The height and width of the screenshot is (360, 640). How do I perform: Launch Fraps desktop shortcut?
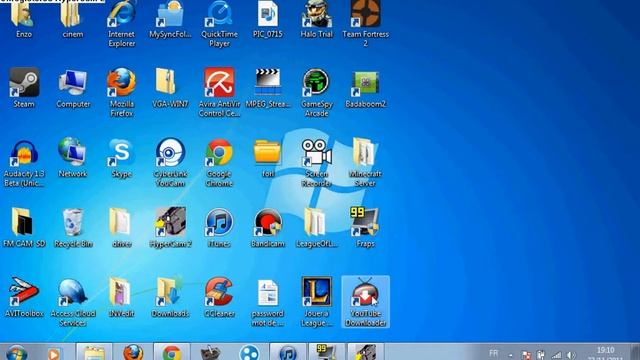(365, 227)
